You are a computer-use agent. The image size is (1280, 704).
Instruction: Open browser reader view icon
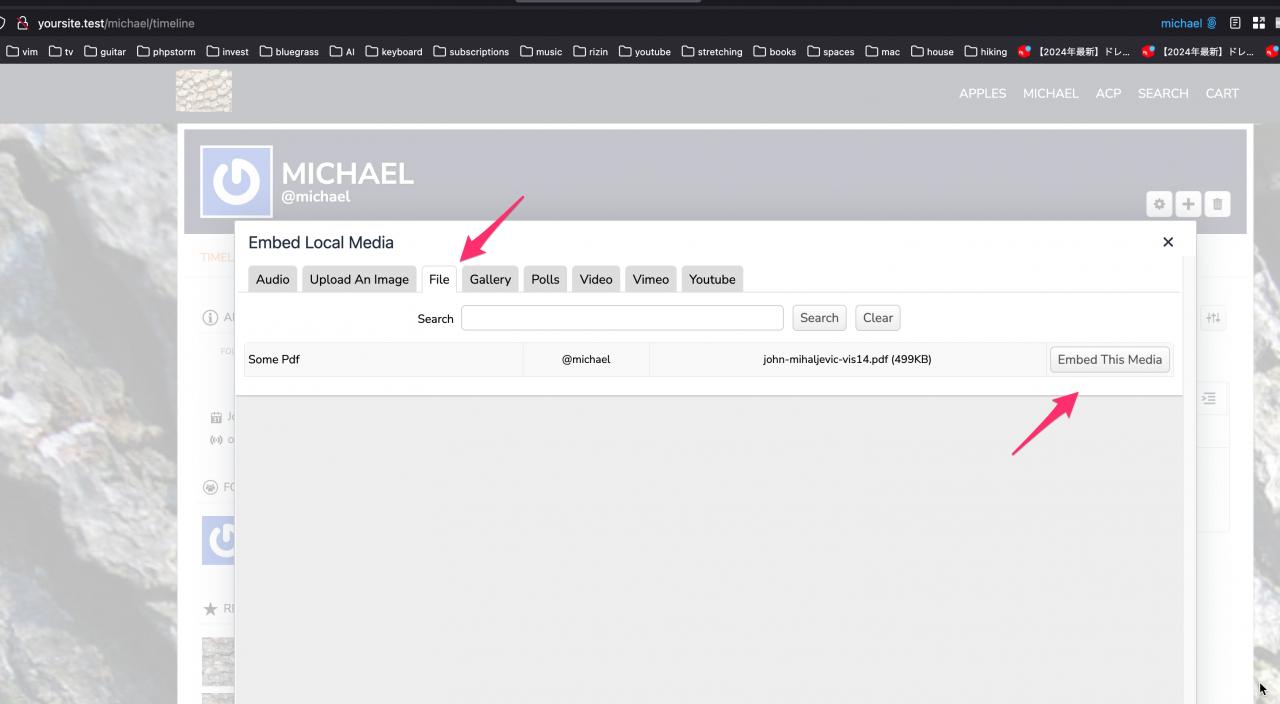1236,23
